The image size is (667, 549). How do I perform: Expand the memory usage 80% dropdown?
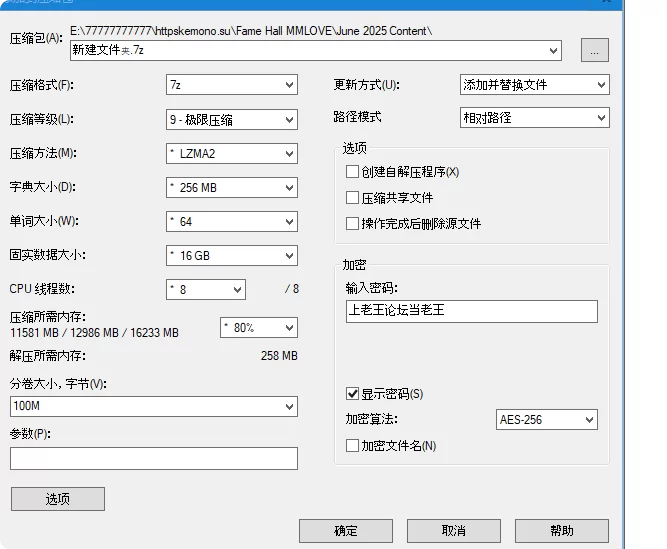point(259,328)
